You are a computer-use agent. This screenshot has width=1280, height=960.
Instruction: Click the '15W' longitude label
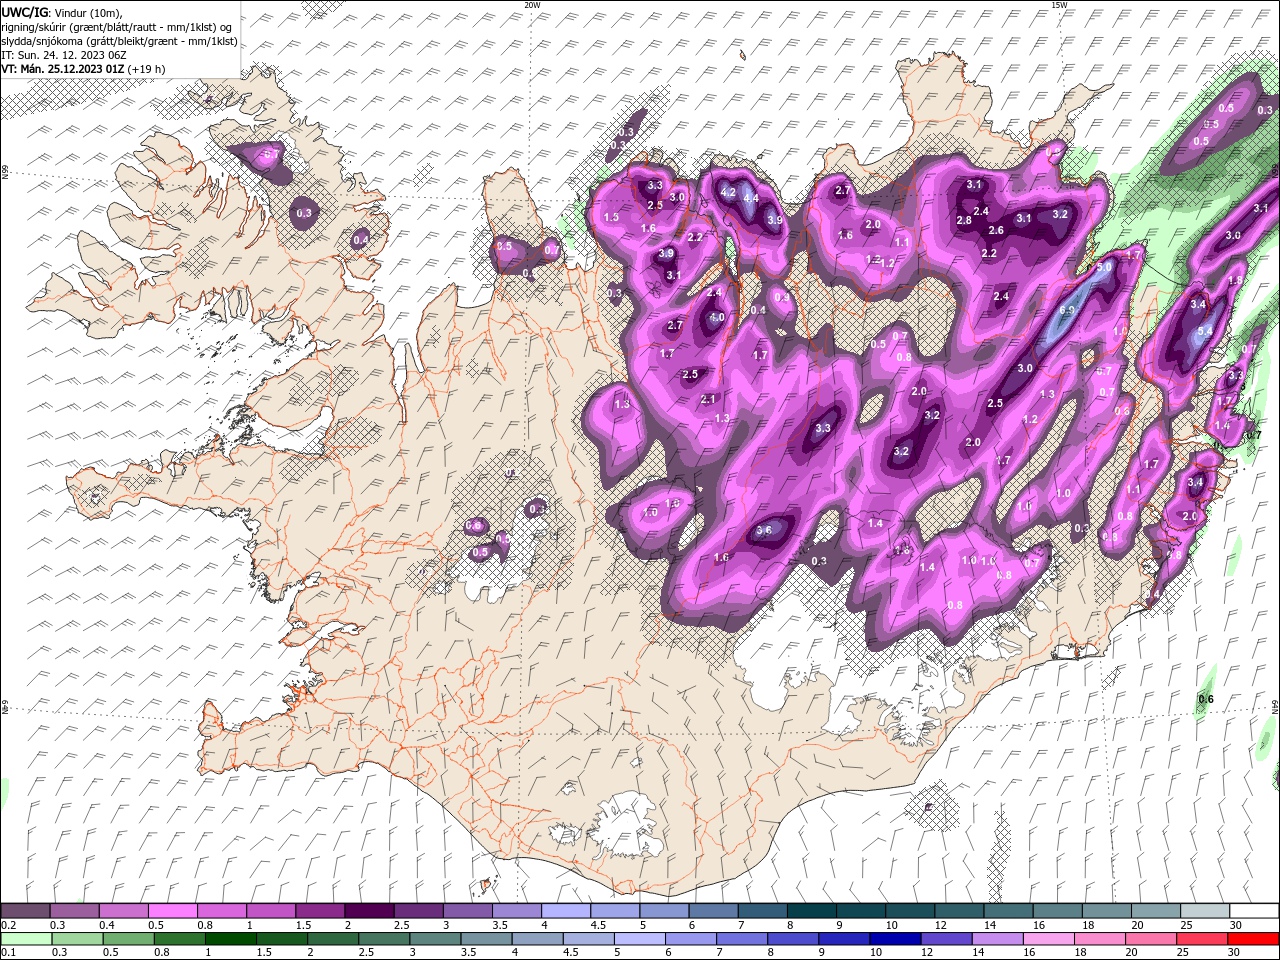coord(1059,5)
